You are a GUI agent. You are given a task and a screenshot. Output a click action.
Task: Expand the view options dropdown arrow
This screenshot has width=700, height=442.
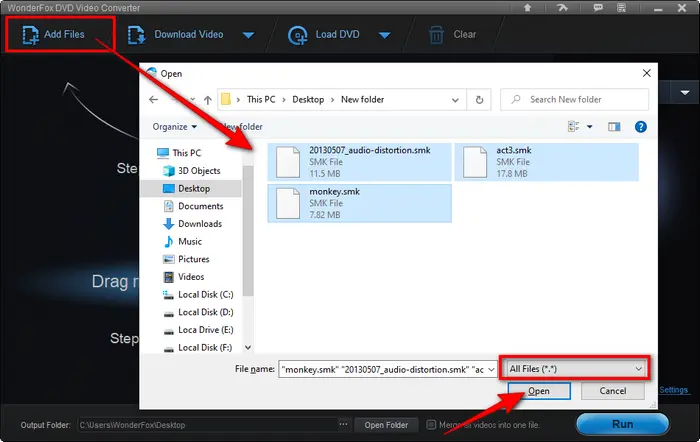(589, 127)
